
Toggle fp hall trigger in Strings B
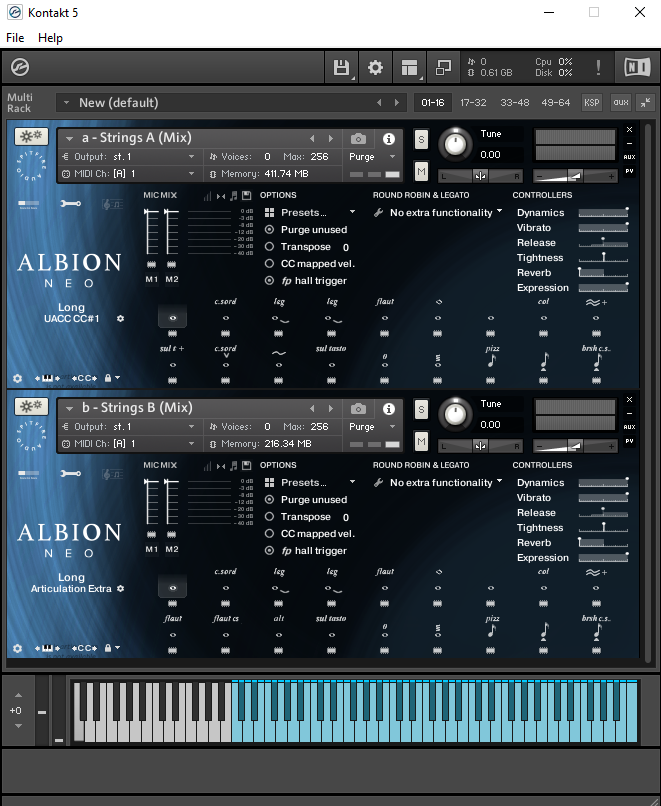click(269, 551)
